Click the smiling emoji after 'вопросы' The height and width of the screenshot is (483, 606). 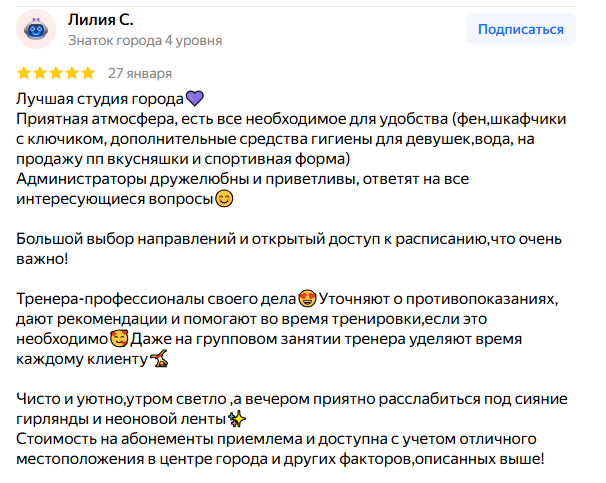click(224, 199)
